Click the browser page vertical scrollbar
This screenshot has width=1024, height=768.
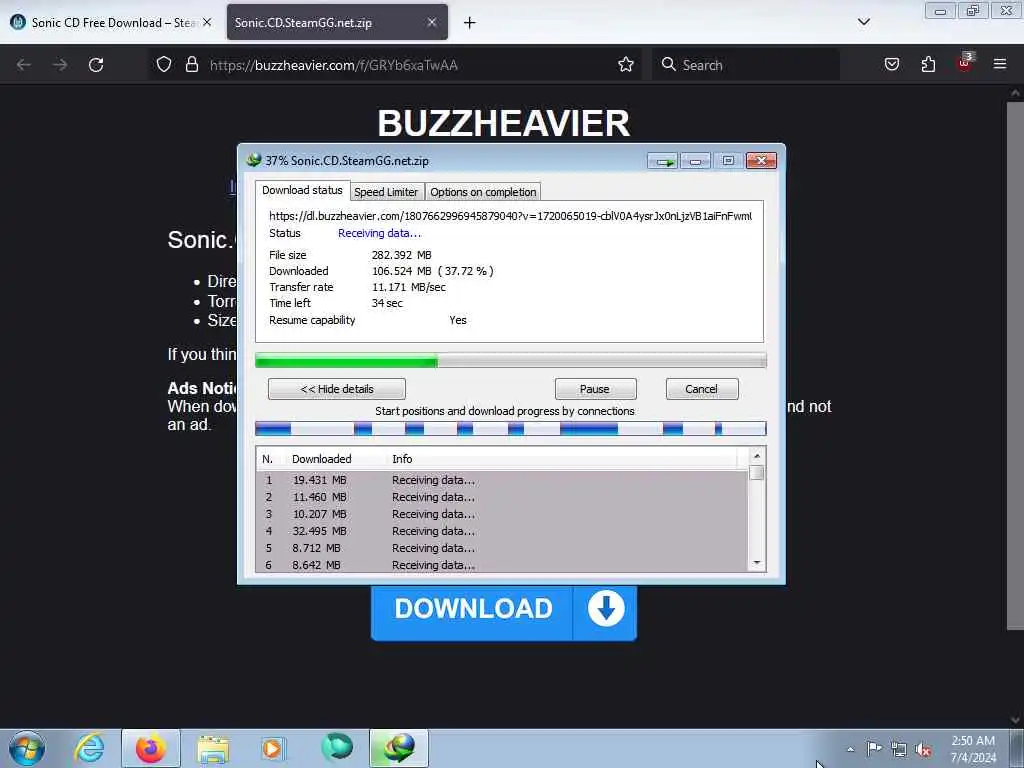pos(1015,366)
